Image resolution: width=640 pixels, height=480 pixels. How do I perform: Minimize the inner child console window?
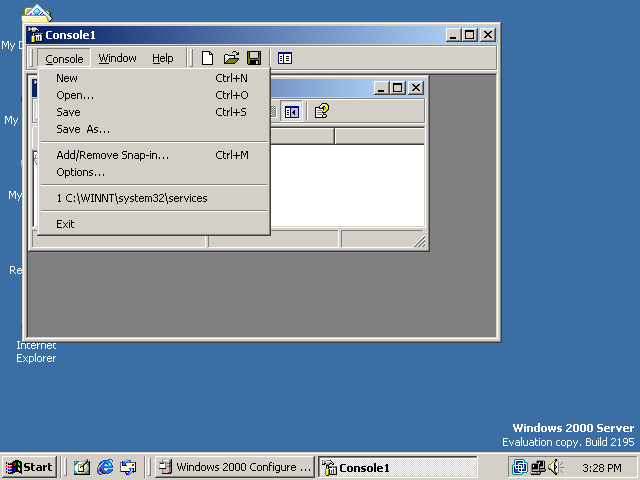(x=381, y=88)
